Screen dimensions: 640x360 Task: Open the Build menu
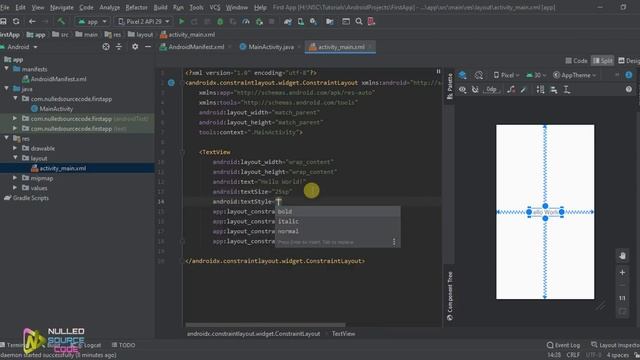[160, 7]
